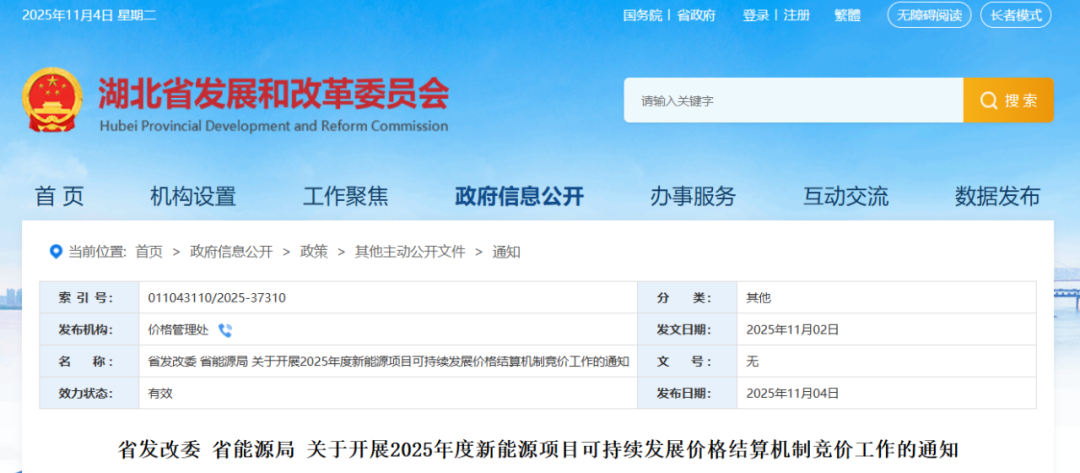Select index number 011043110/2025-37310
Viewport: 1080px width, 473px height.
pyautogui.click(x=217, y=298)
